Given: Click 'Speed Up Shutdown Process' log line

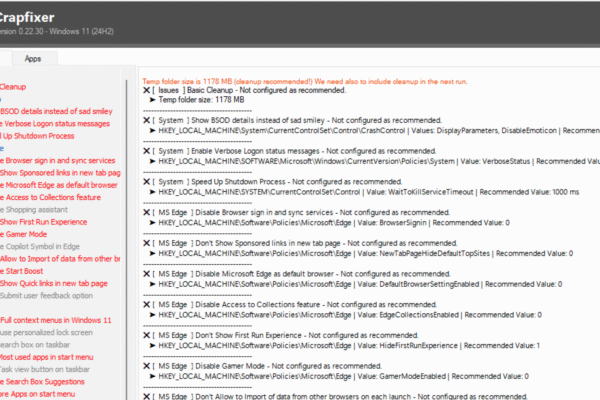Looking at the screenshot, I should [273, 181].
